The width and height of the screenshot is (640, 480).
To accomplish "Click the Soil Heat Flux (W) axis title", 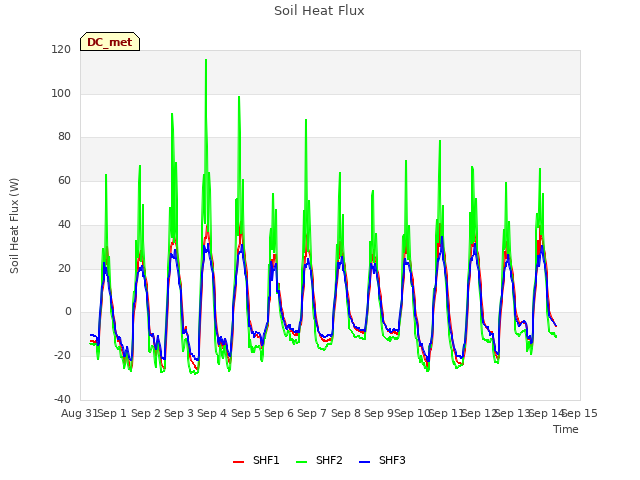I will click(x=14, y=226).
